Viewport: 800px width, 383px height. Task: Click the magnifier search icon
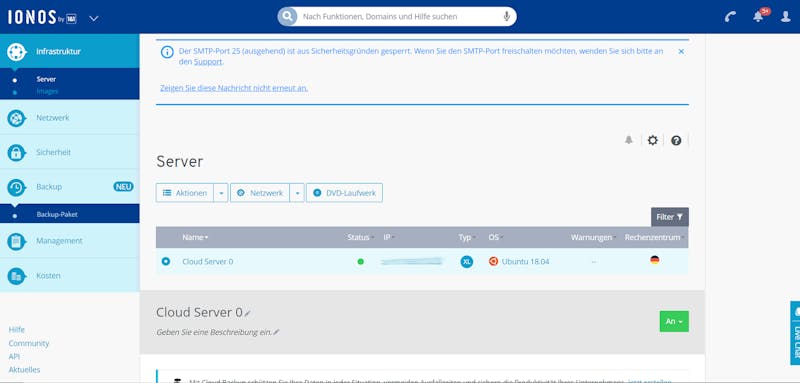(287, 16)
